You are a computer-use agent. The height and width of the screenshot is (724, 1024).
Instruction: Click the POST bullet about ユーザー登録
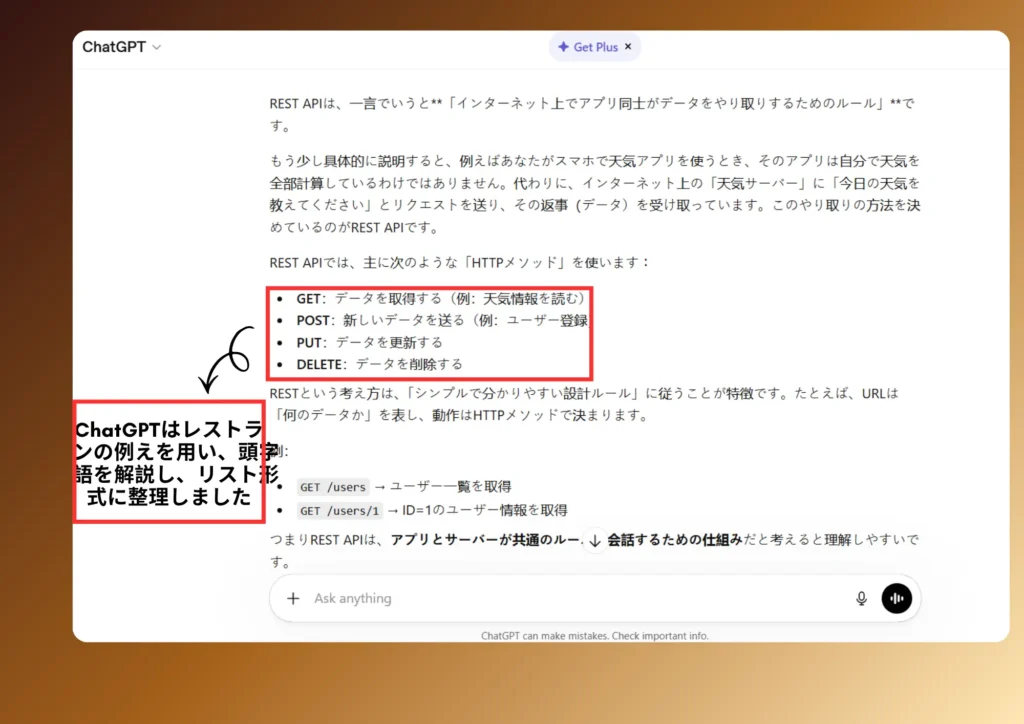pyautogui.click(x=442, y=321)
